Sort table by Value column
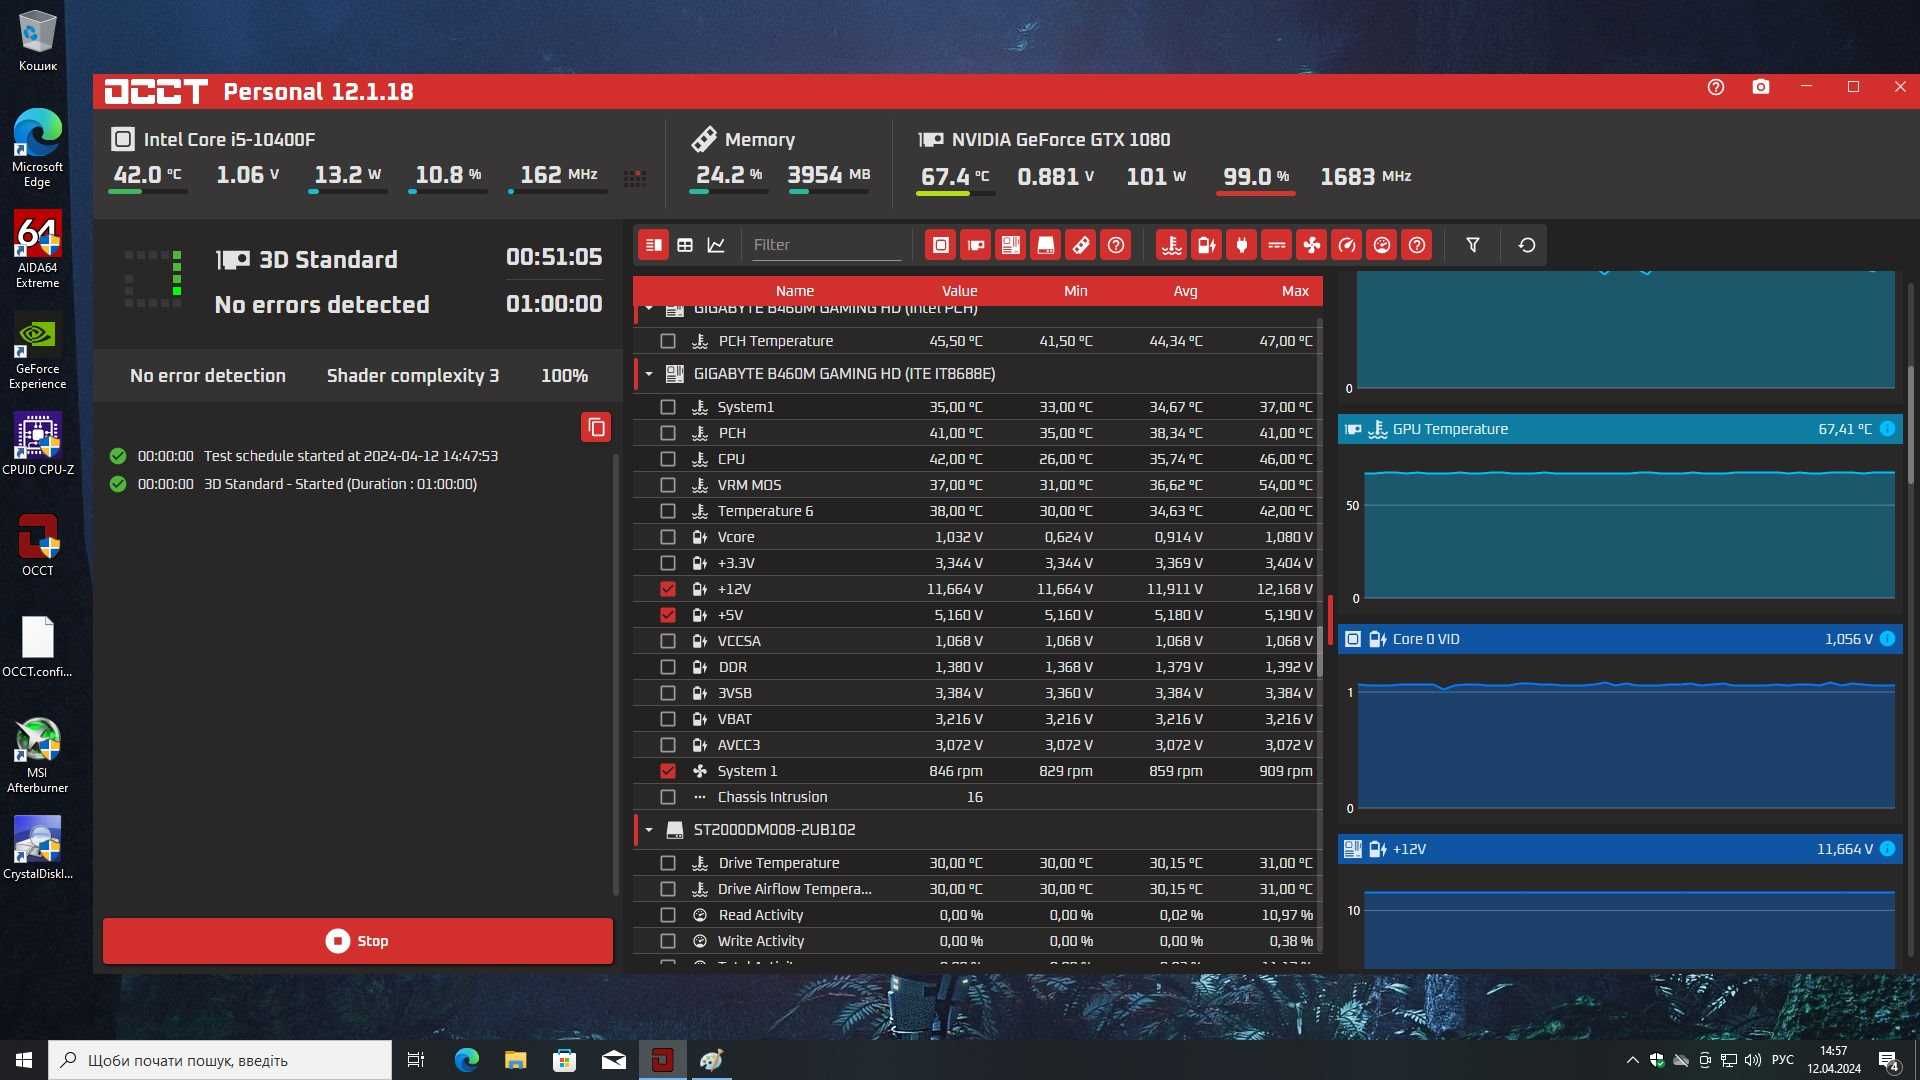 click(959, 291)
